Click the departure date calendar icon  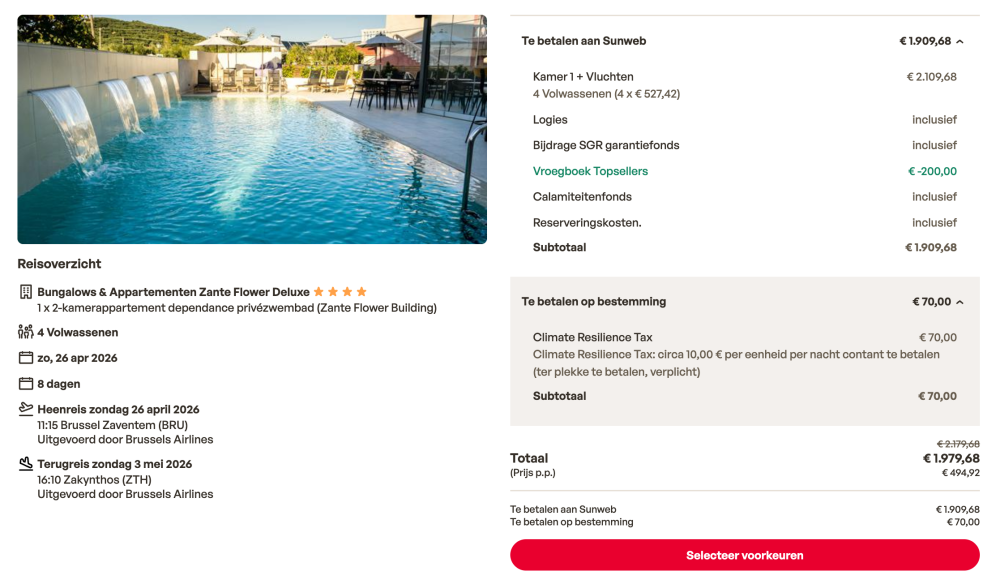26,358
